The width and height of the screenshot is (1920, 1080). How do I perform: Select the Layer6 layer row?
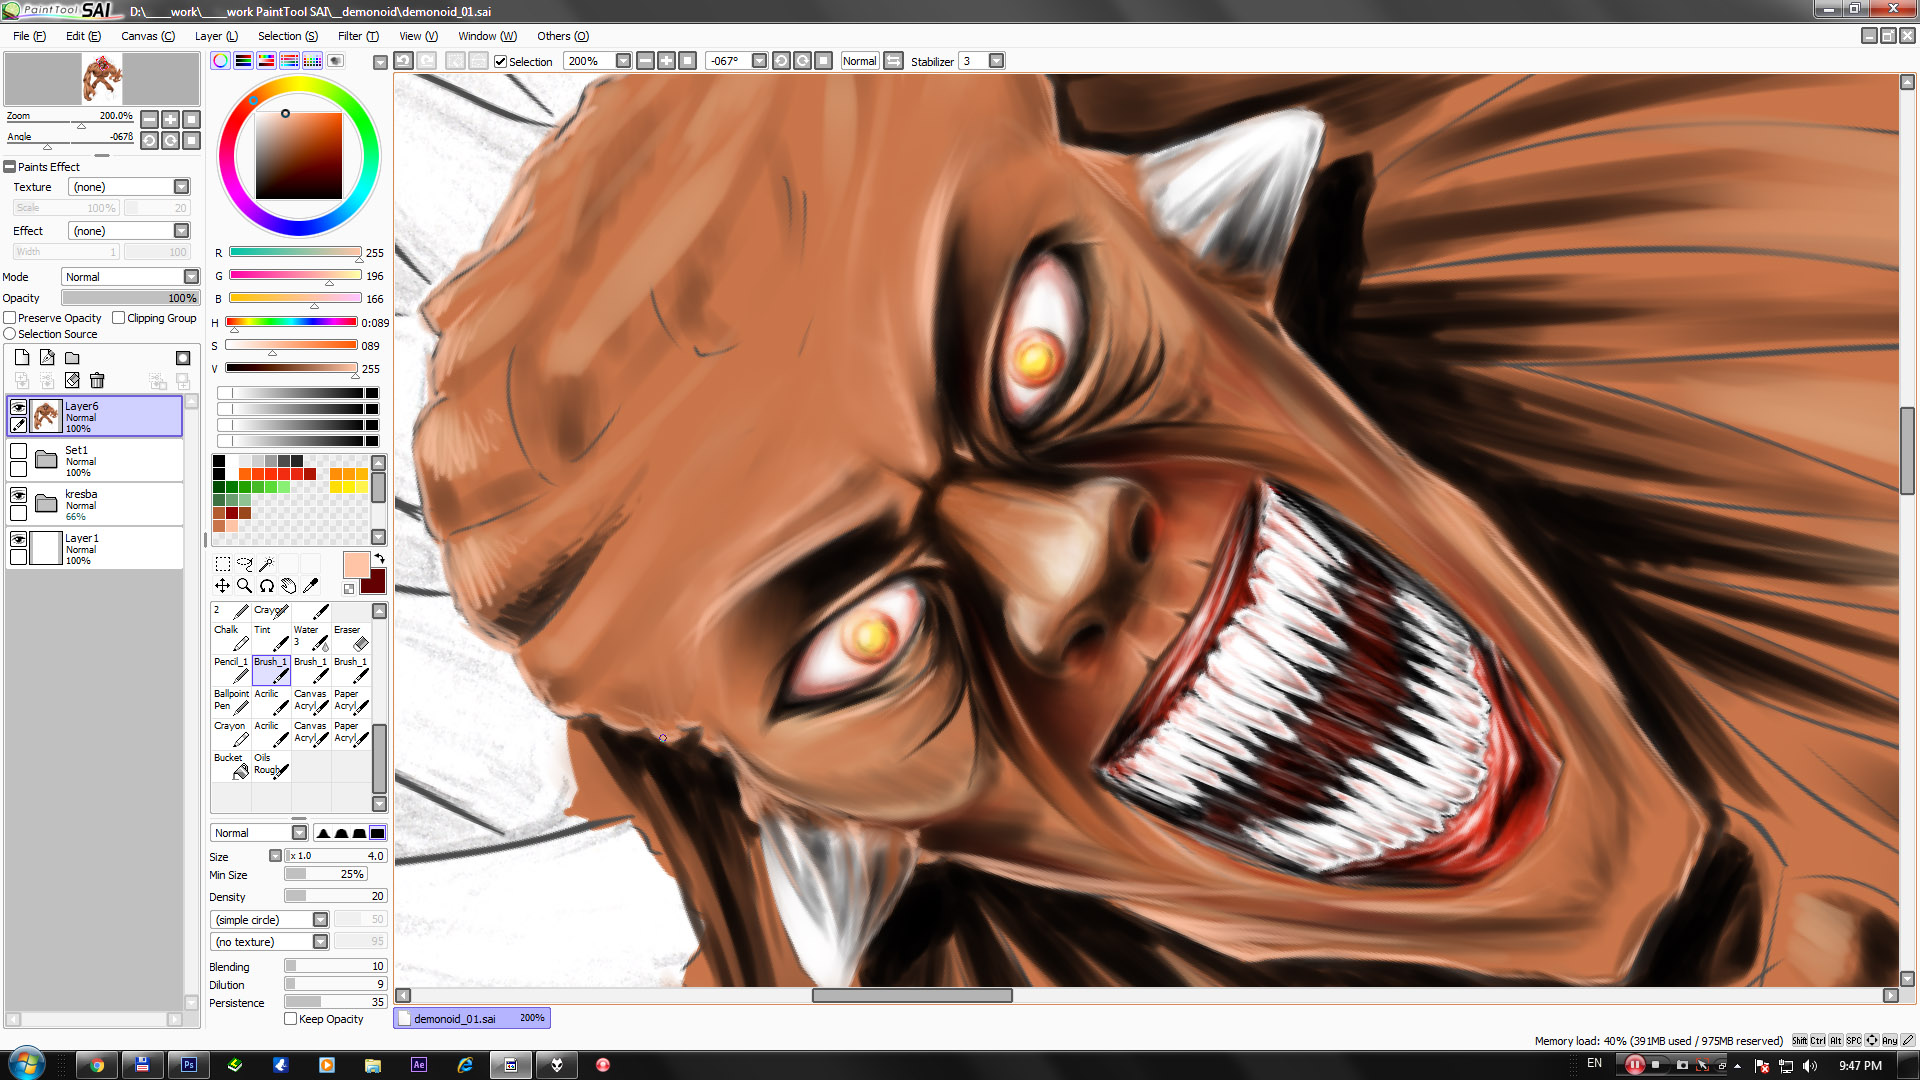point(95,416)
